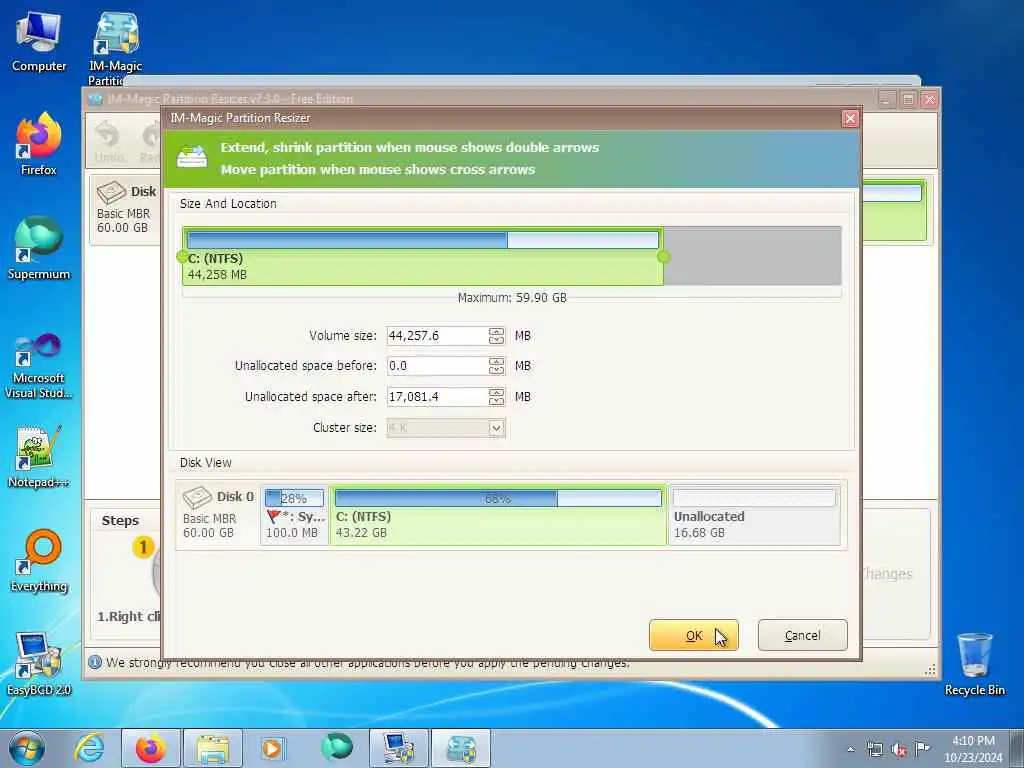Click the network tray icon
Image resolution: width=1024 pixels, height=768 pixels.
pyautogui.click(x=874, y=750)
